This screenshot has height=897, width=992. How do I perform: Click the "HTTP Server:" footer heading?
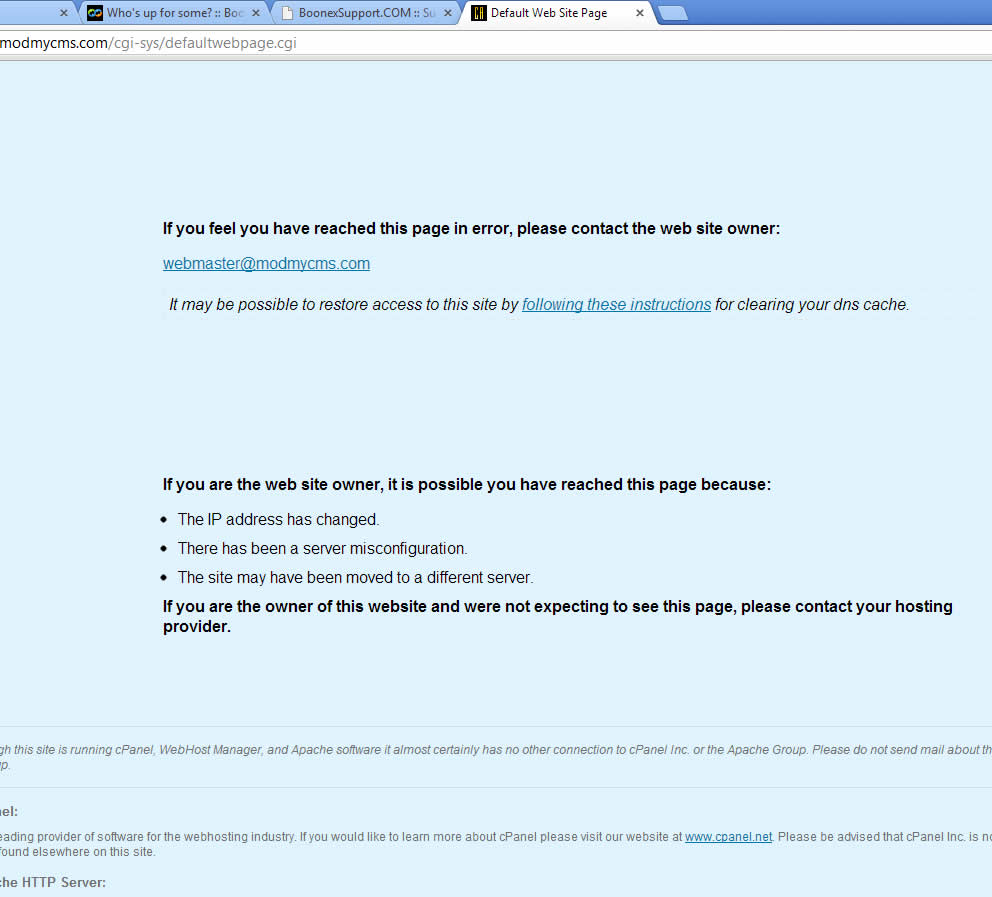click(53, 882)
